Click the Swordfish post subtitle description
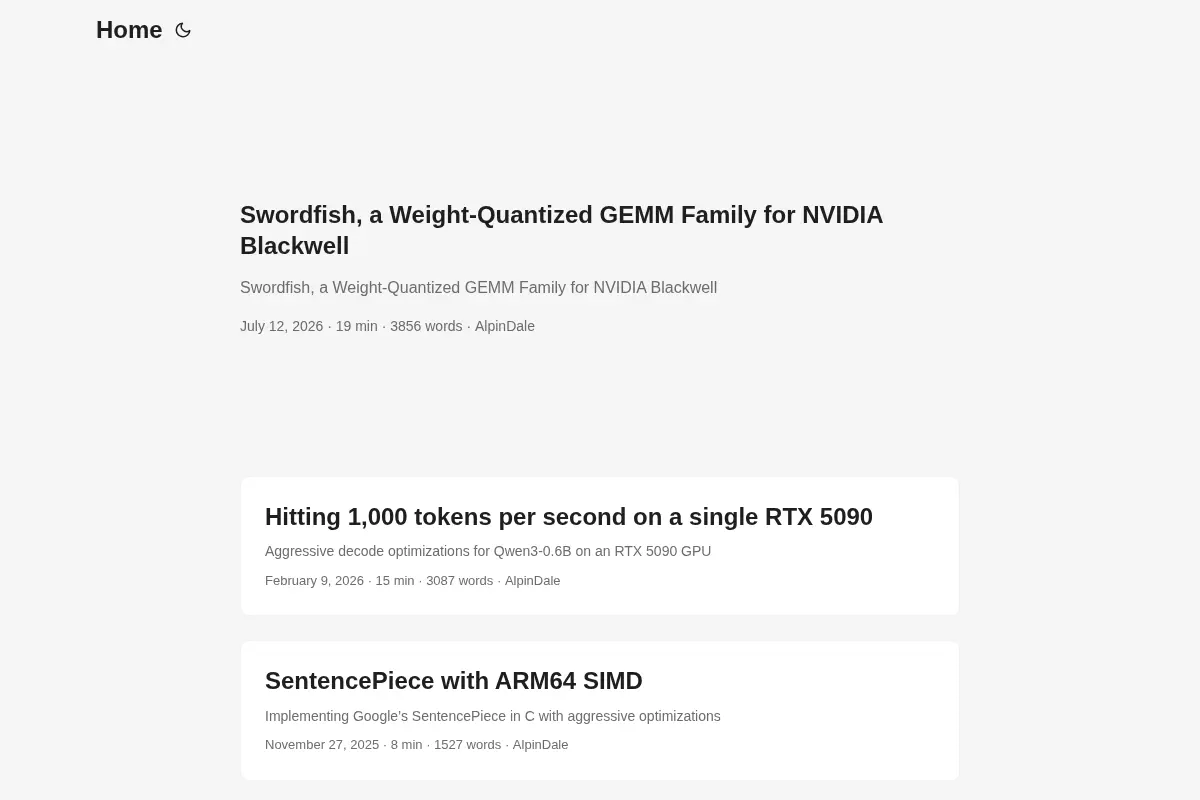 point(478,288)
